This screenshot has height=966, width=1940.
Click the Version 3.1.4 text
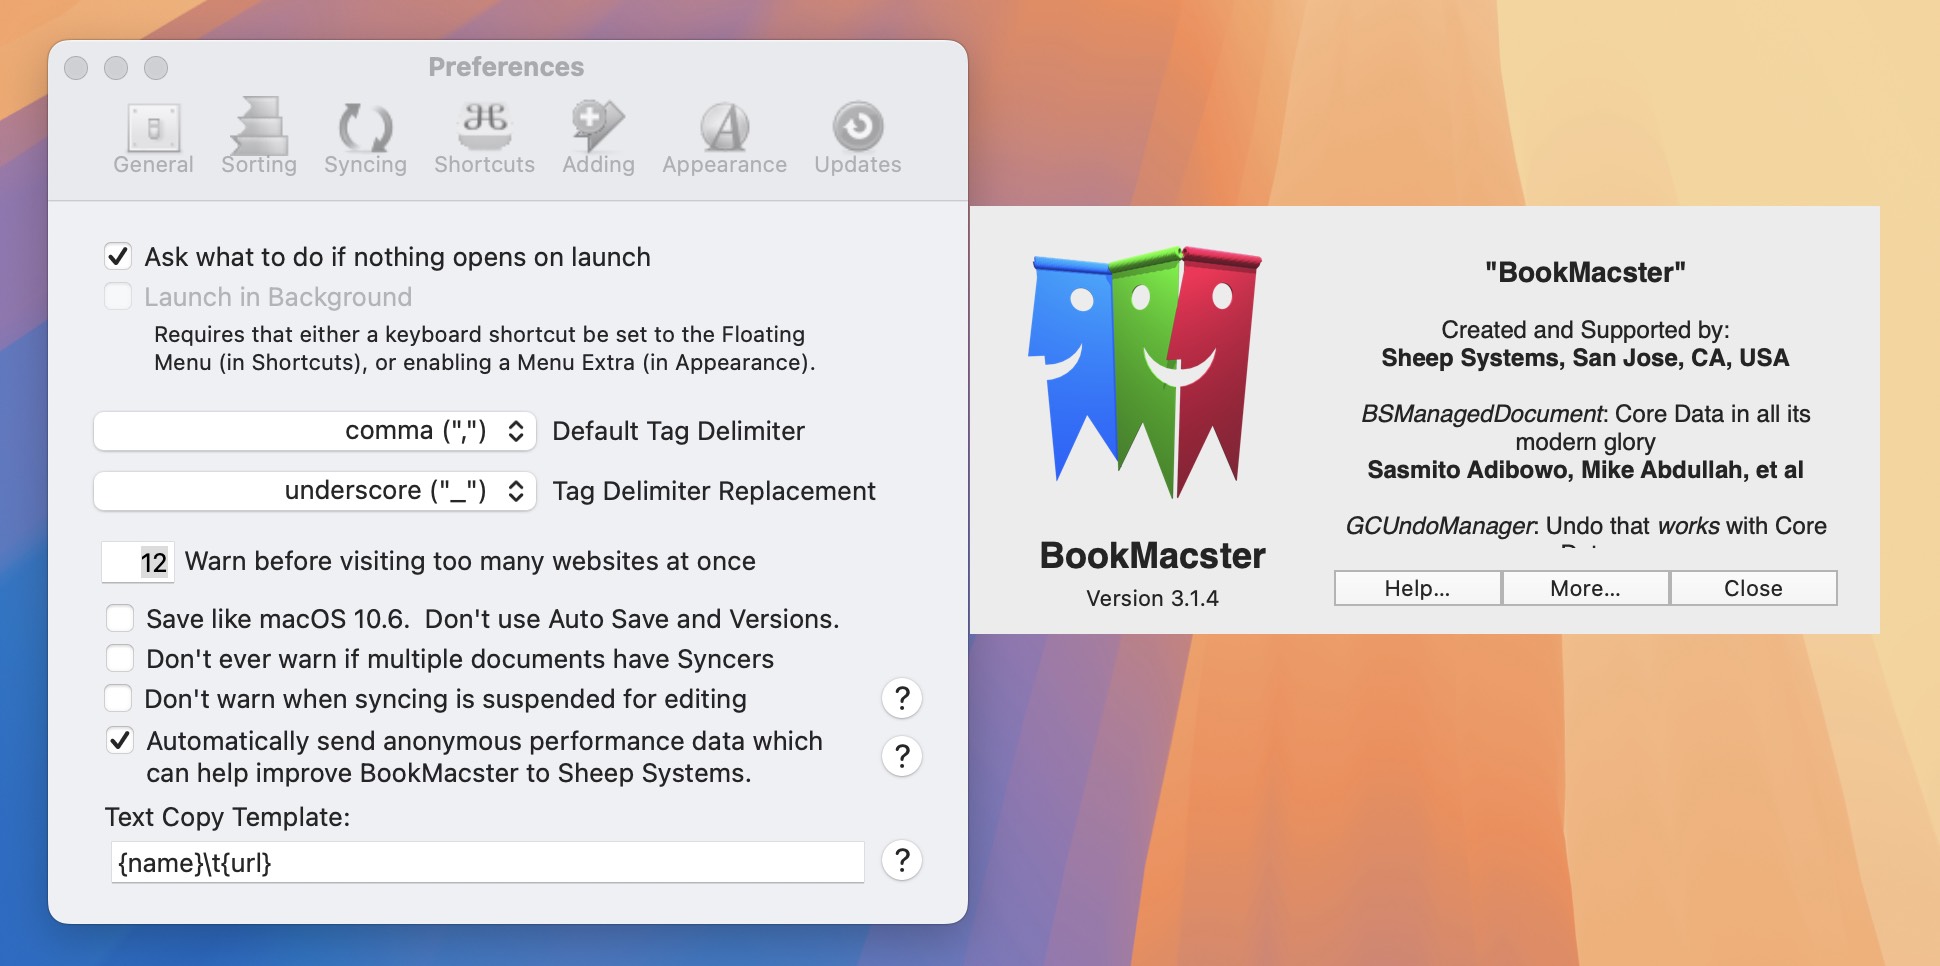click(x=1152, y=598)
